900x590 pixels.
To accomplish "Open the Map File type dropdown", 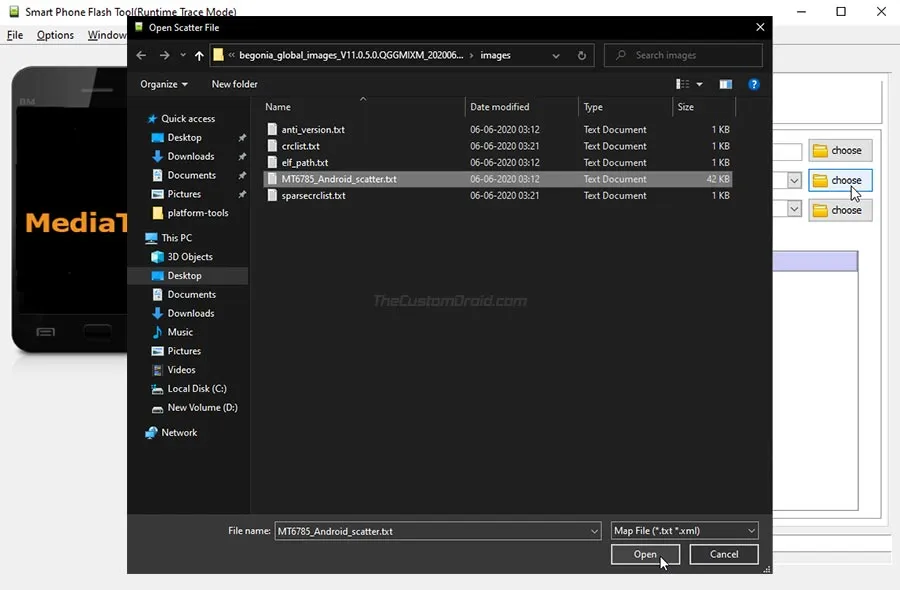I will (x=751, y=530).
